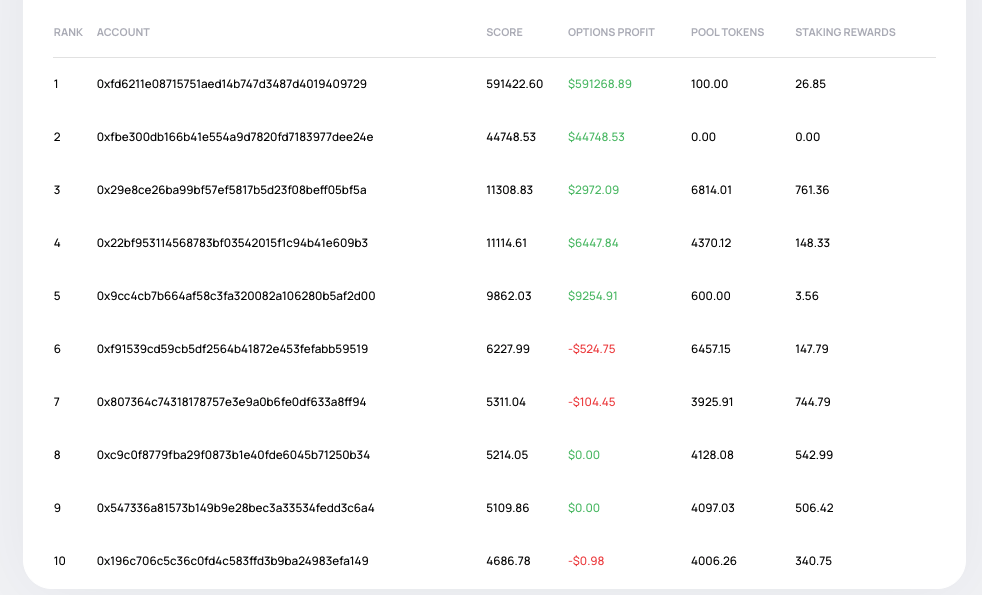
Task: Click rank number 5
Action: tap(57, 296)
